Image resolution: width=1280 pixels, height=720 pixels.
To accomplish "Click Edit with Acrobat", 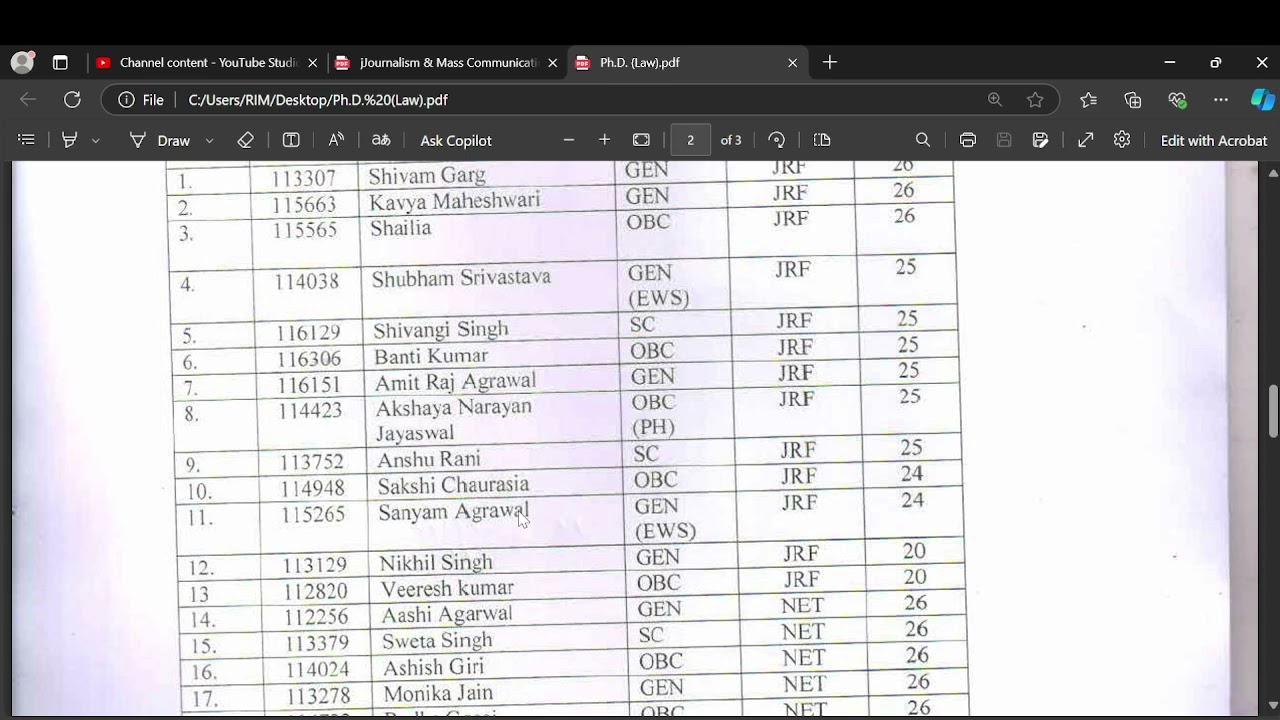I will (x=1213, y=141).
